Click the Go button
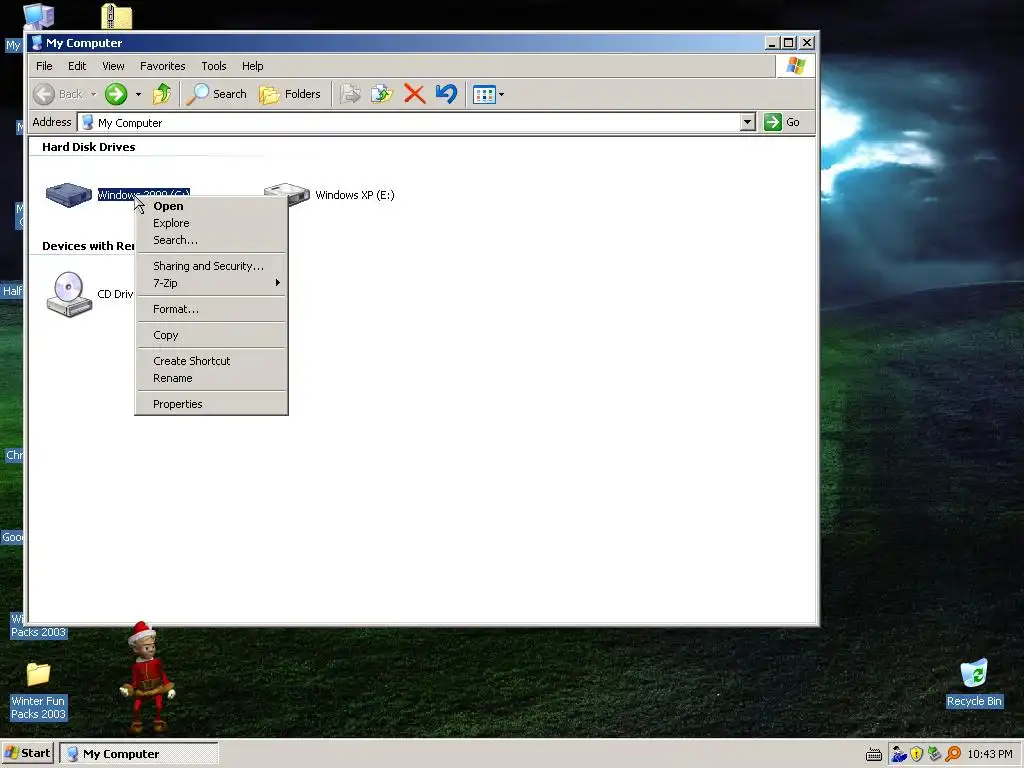 (x=782, y=122)
